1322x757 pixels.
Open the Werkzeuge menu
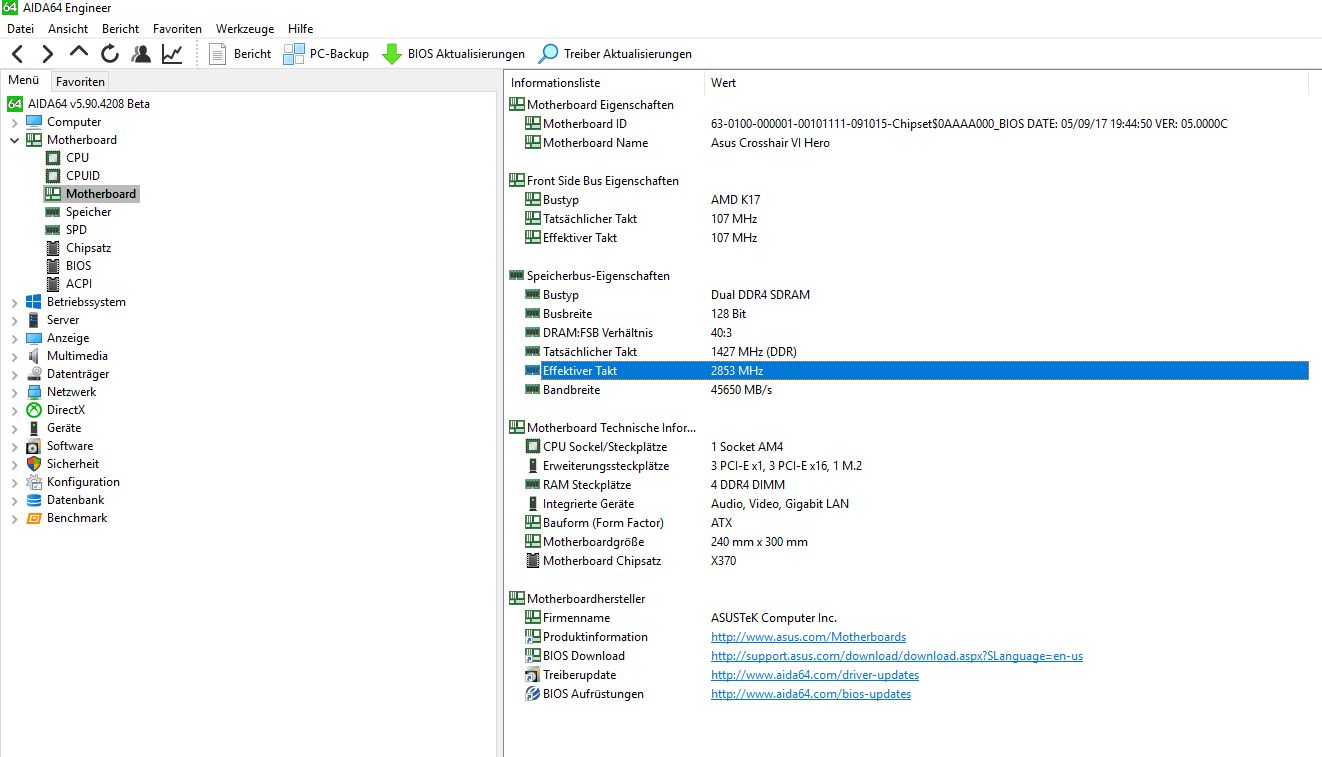(245, 29)
